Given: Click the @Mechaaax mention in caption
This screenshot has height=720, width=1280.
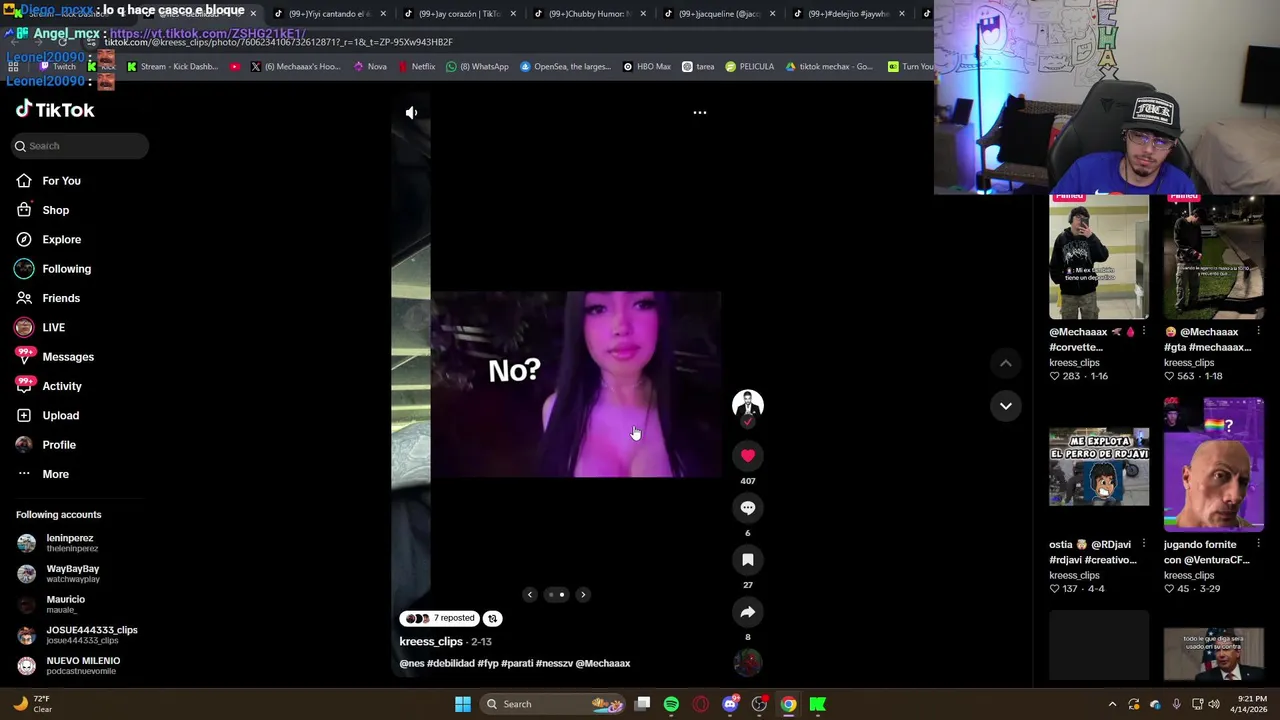Looking at the screenshot, I should [x=603, y=664].
